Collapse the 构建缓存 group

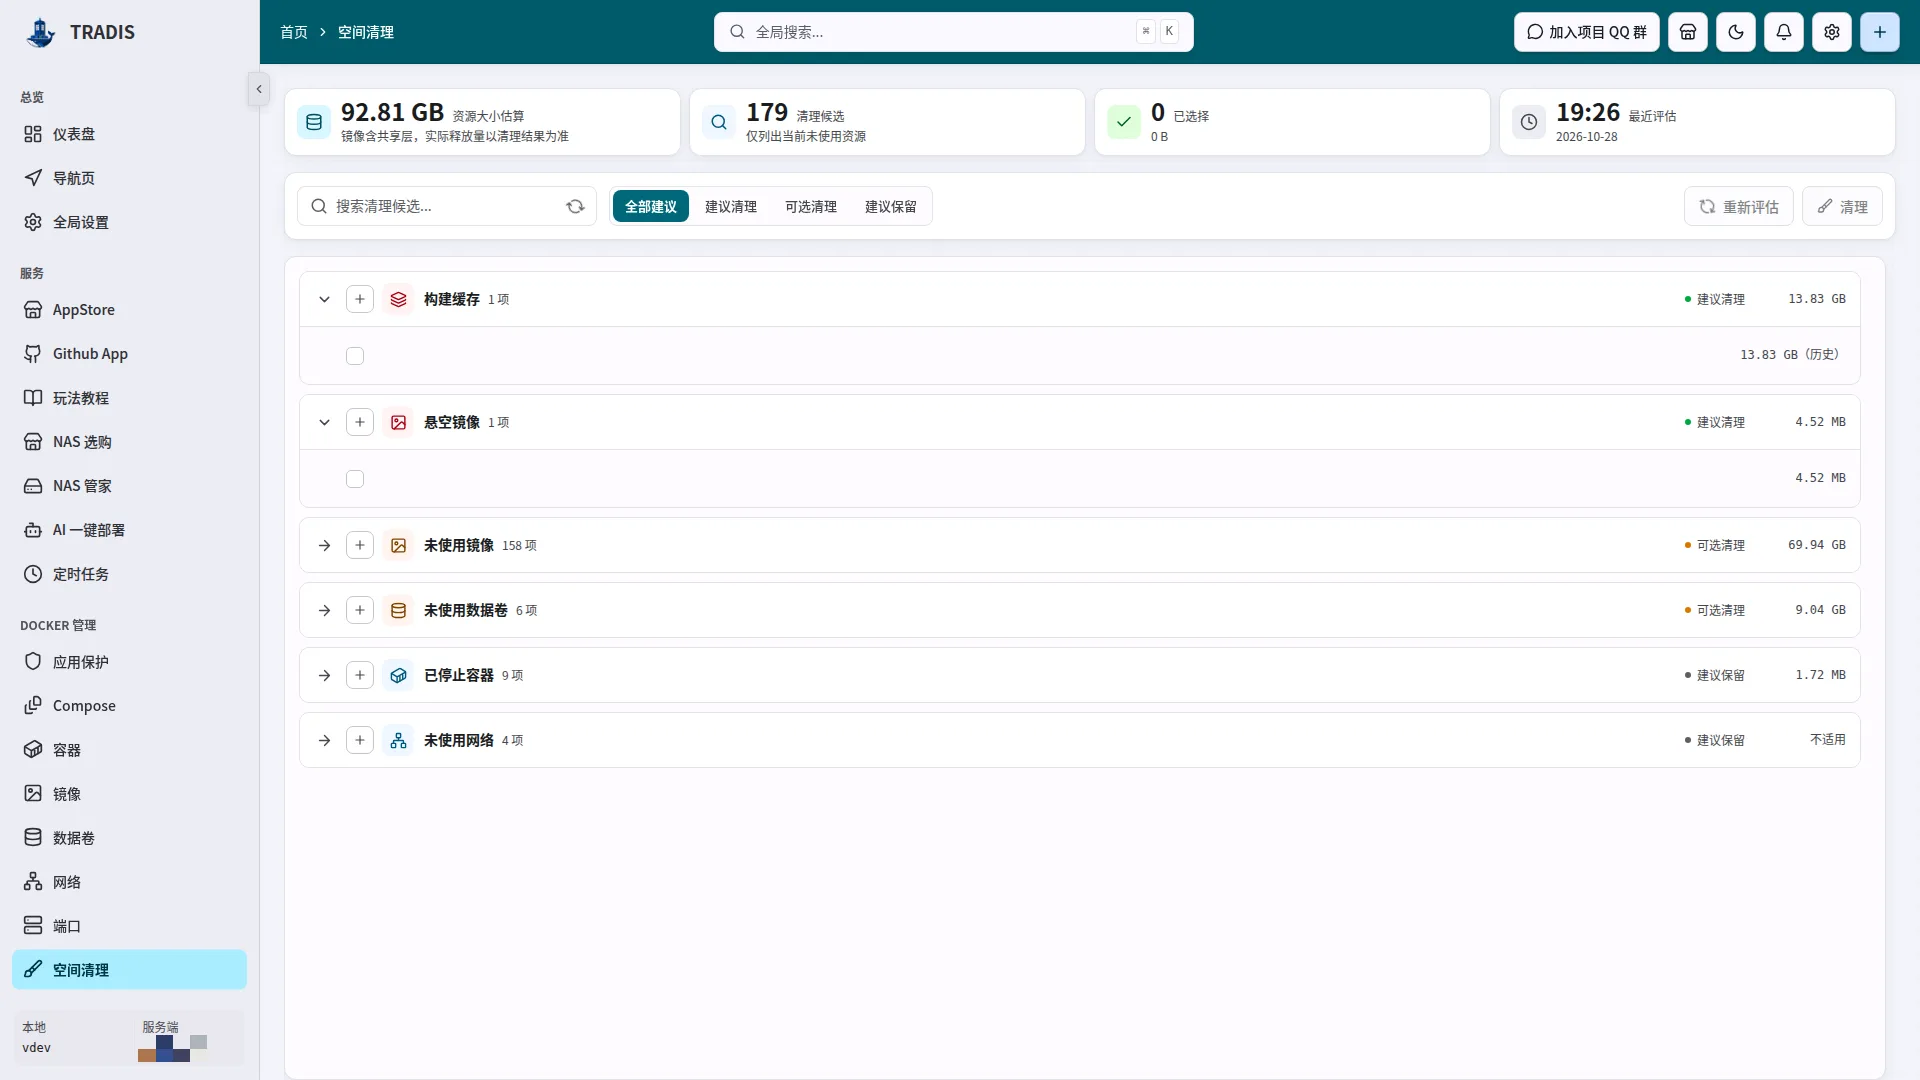click(x=324, y=299)
